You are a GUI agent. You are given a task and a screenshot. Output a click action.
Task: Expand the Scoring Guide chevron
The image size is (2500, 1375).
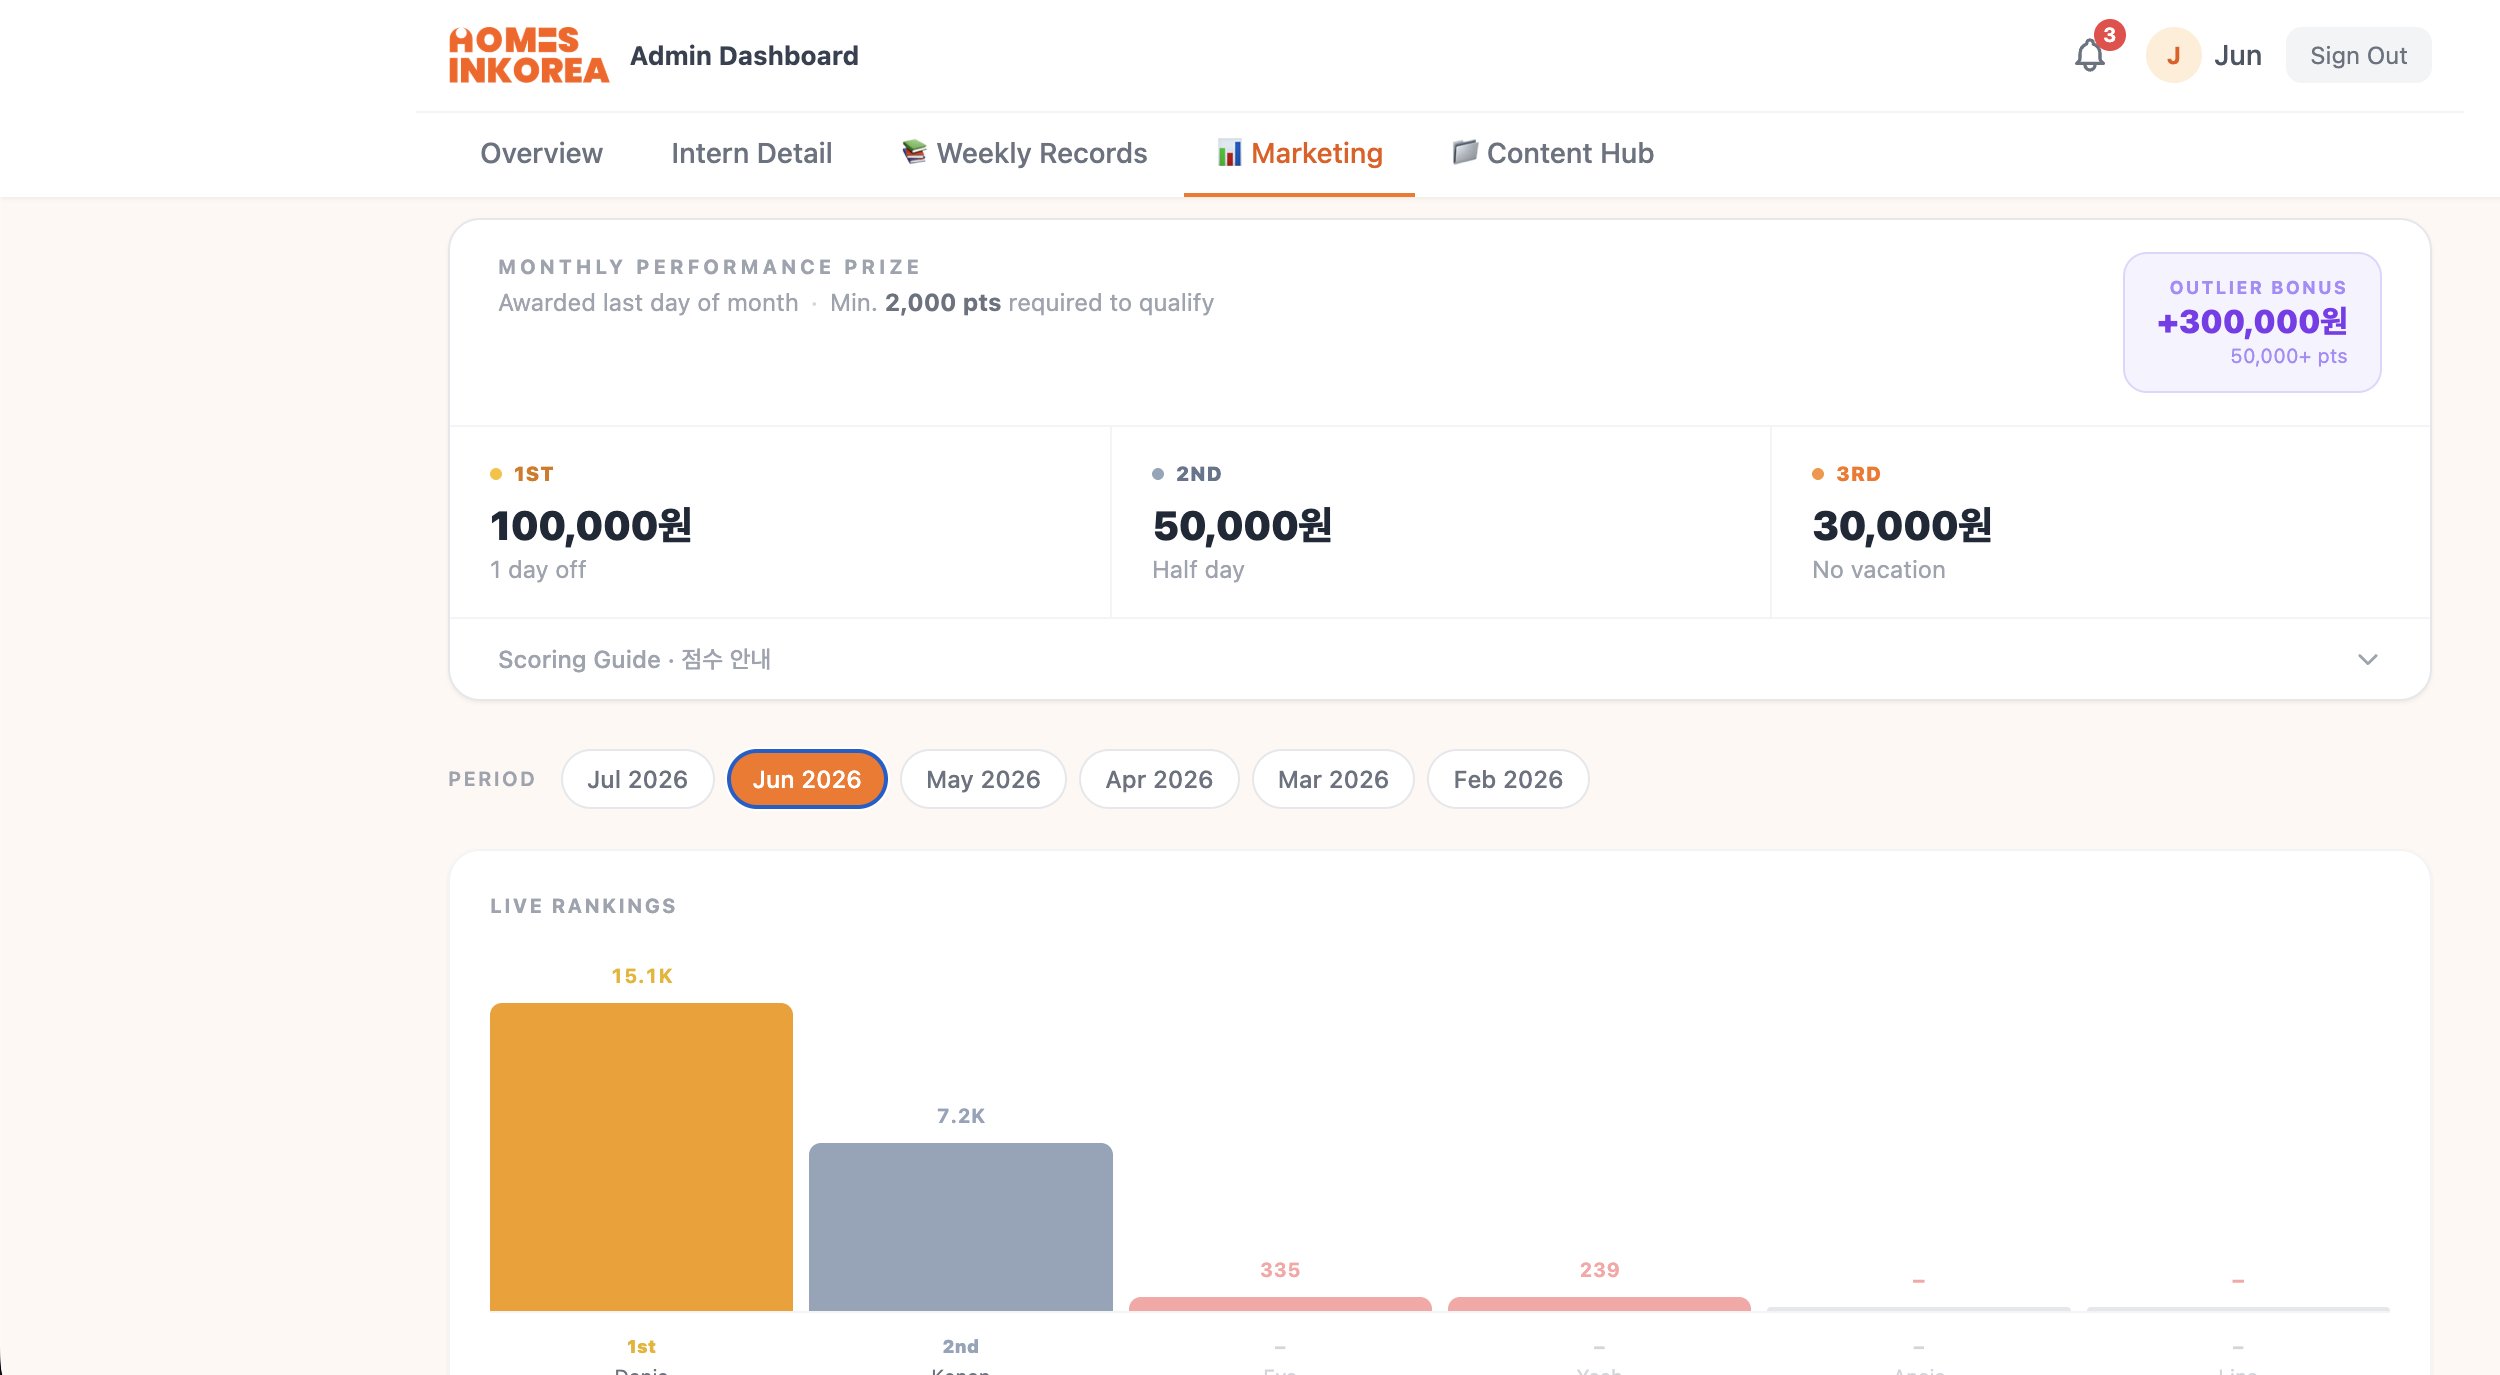[x=2367, y=659]
